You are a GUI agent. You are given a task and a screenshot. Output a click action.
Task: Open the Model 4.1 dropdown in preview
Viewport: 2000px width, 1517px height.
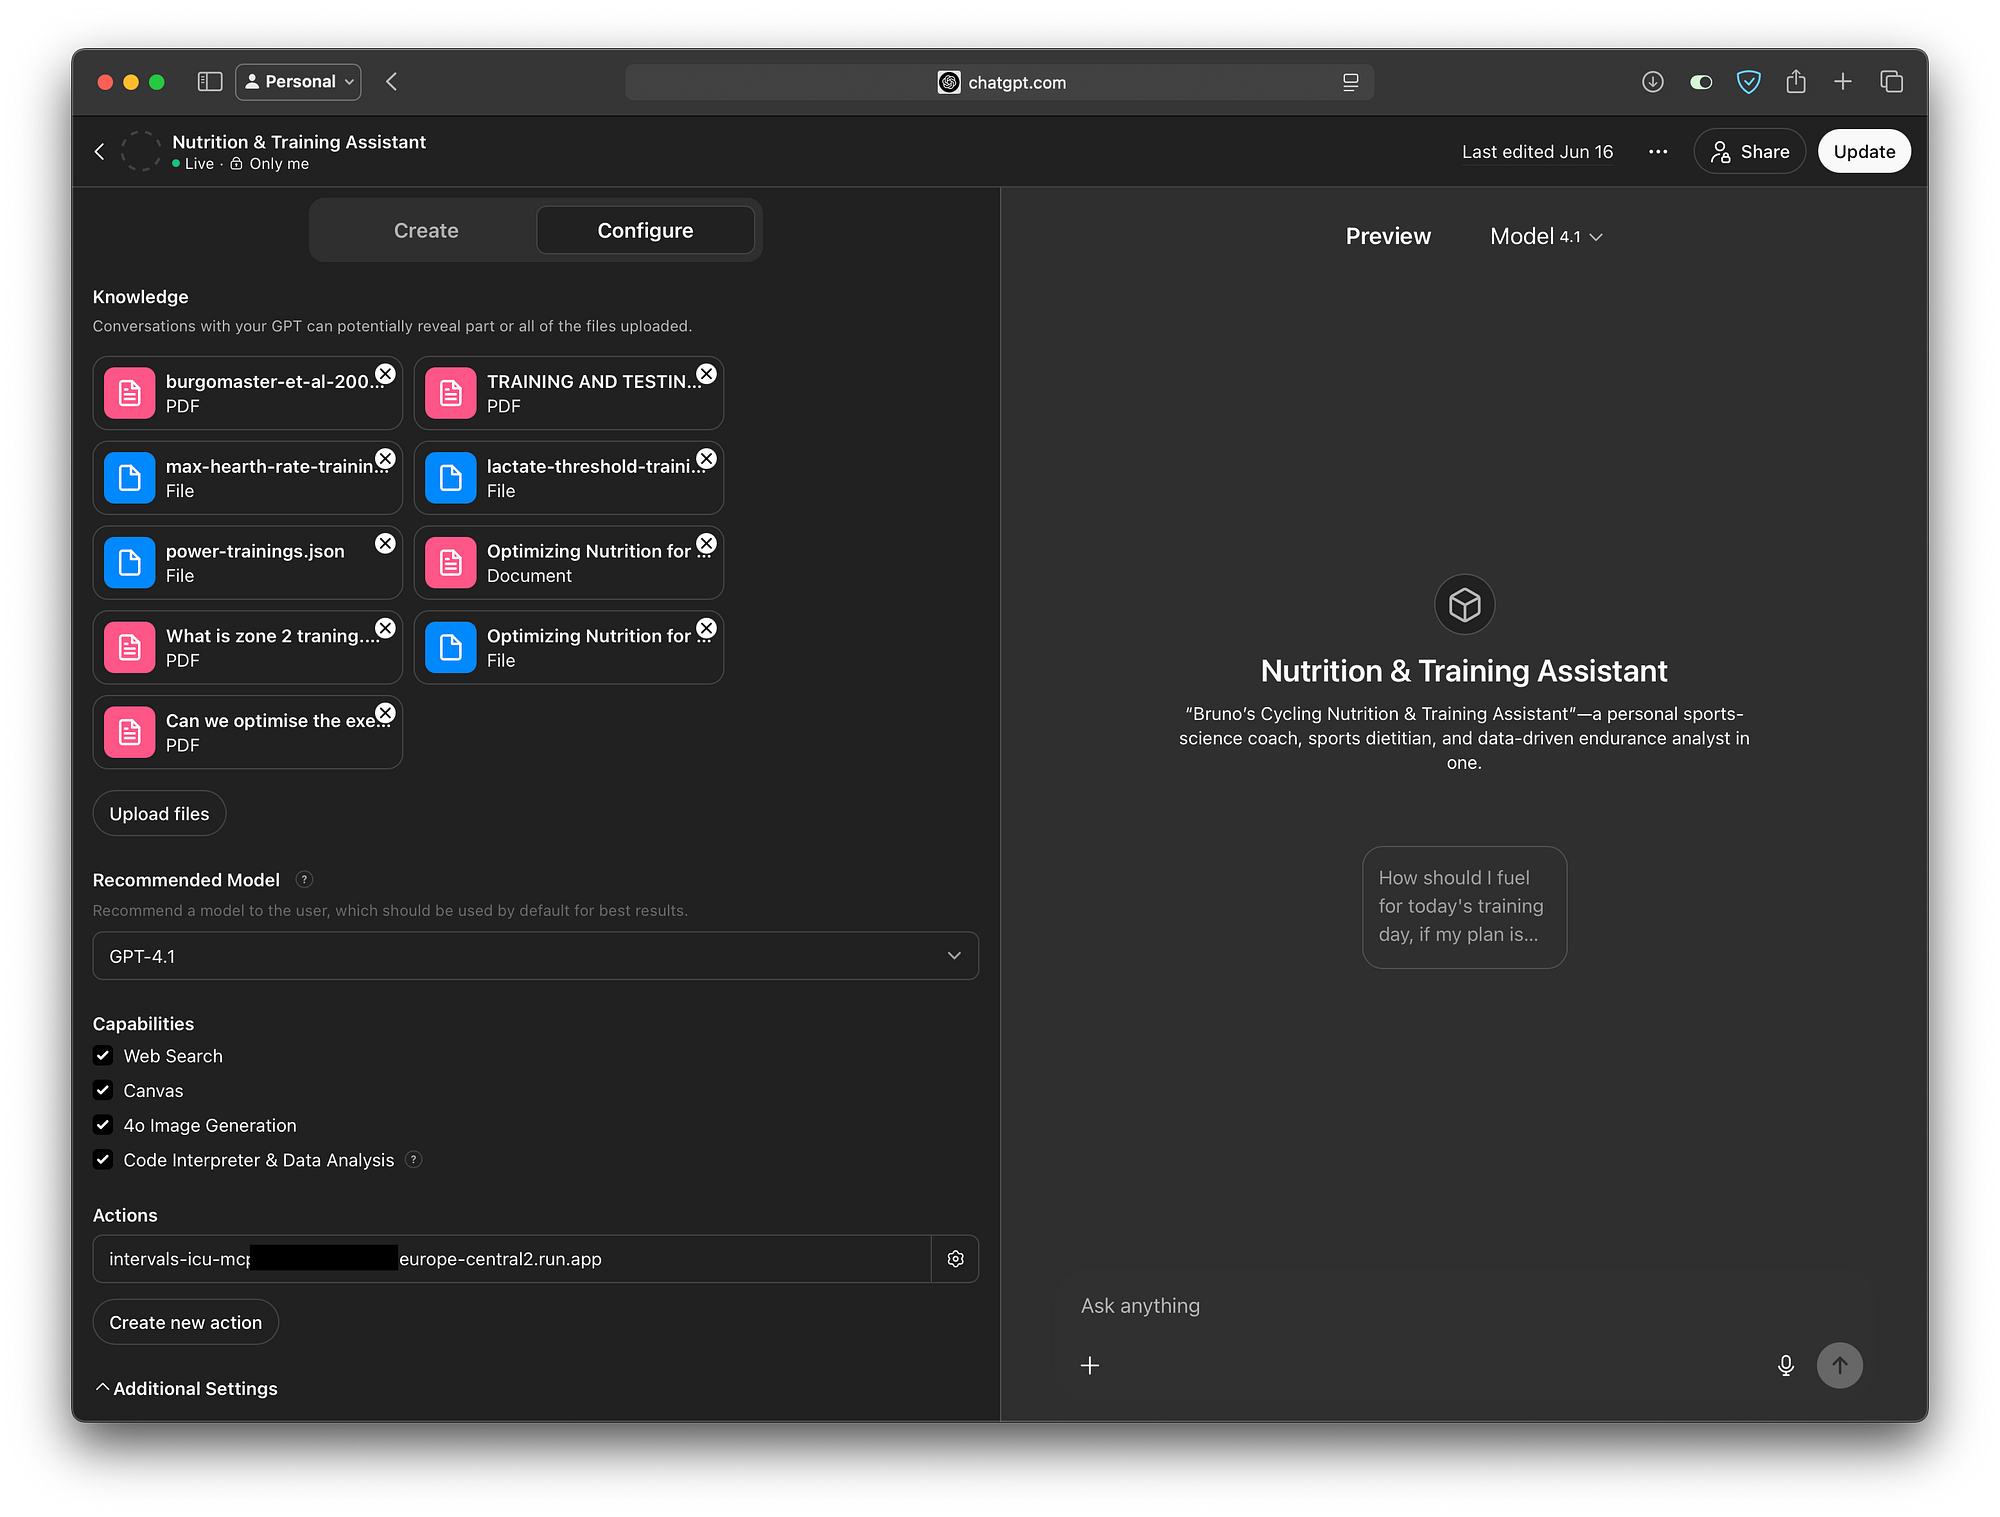coord(1545,236)
